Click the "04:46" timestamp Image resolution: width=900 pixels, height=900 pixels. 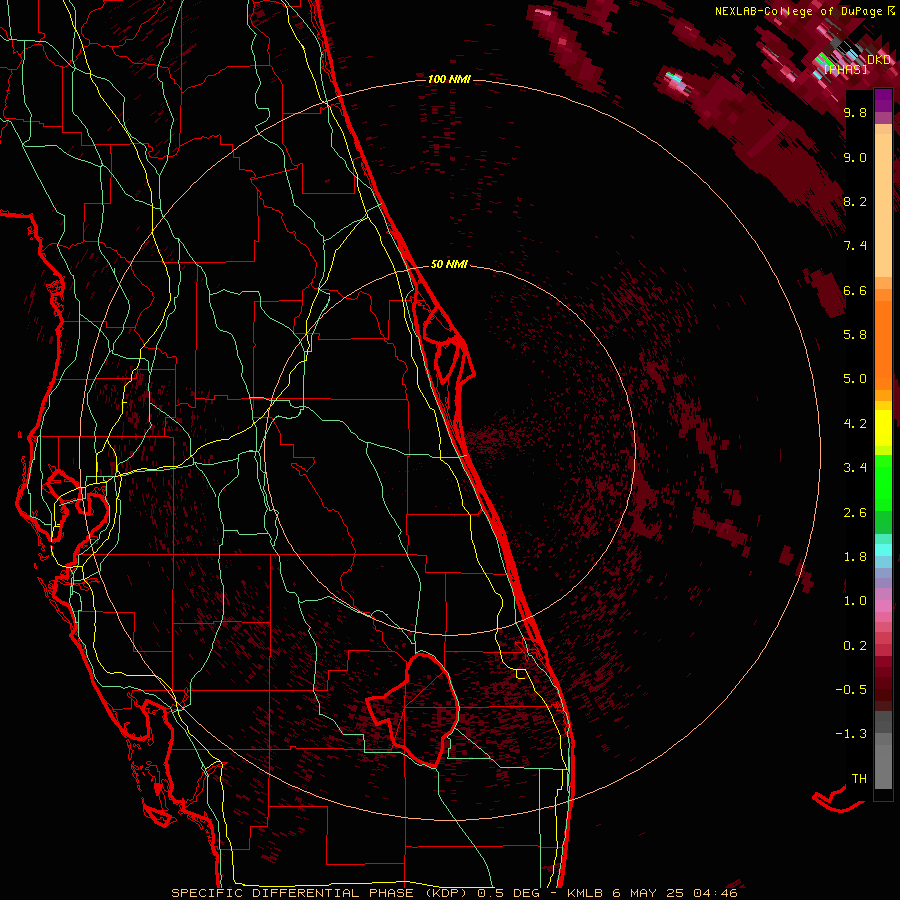click(715, 893)
